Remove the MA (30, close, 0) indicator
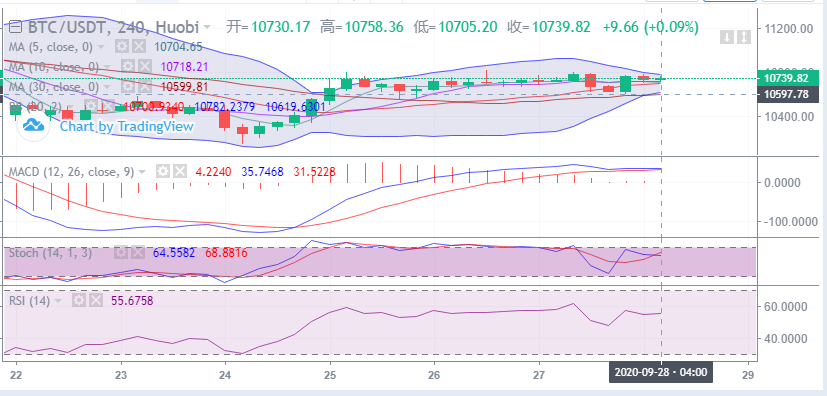This screenshot has height=396, width=827. pyautogui.click(x=145, y=86)
